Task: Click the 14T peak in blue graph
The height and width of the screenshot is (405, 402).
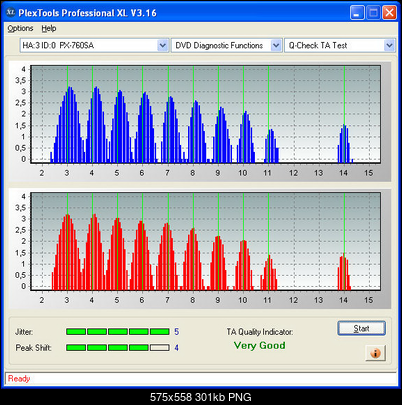Action: [x=344, y=143]
